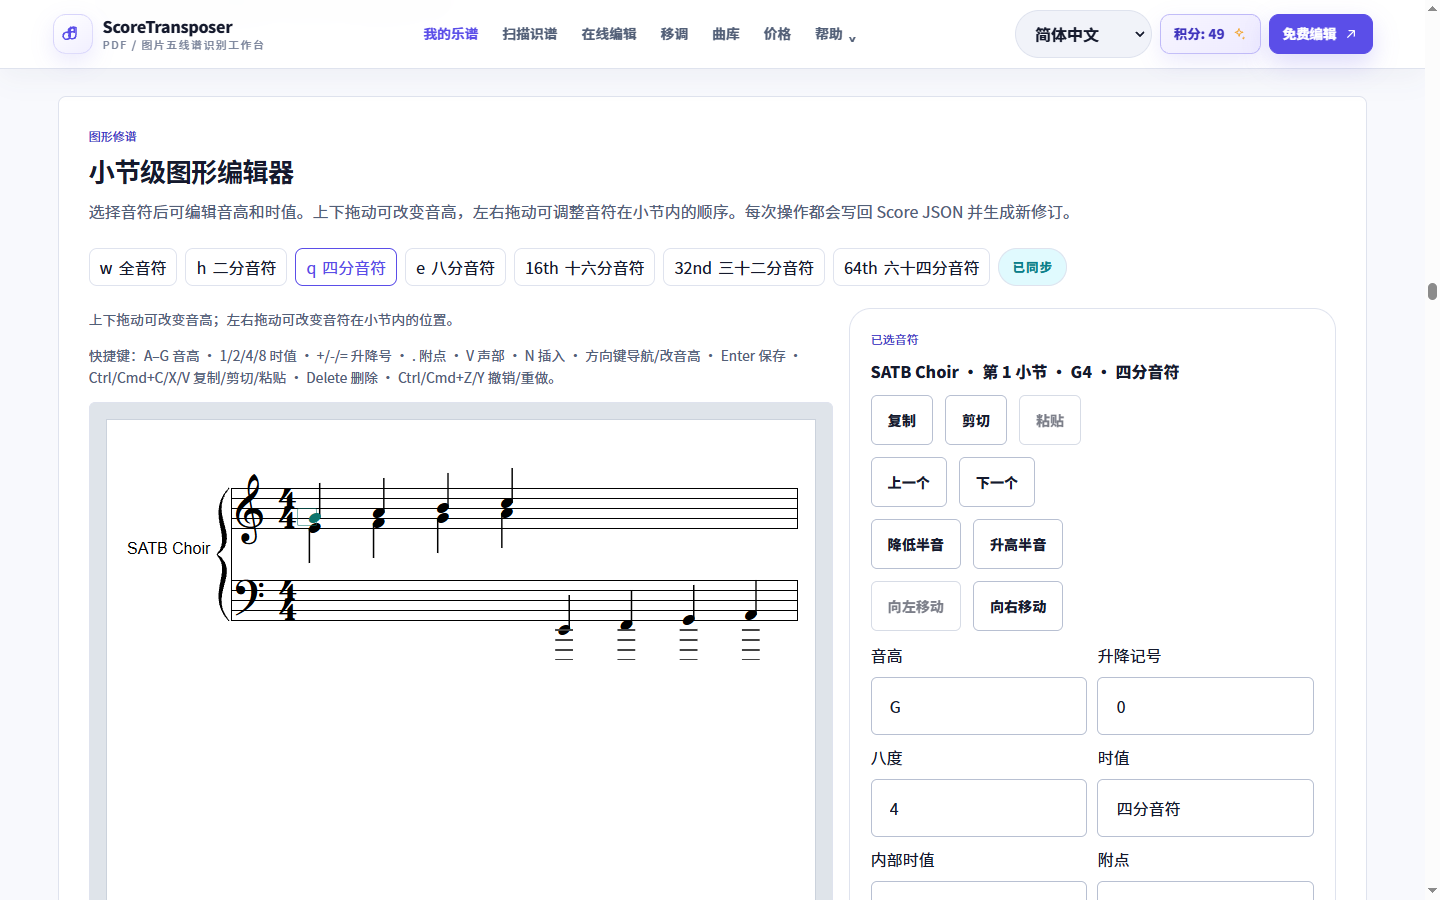
Task: Go to previous note with 上一个
Action: [909, 482]
